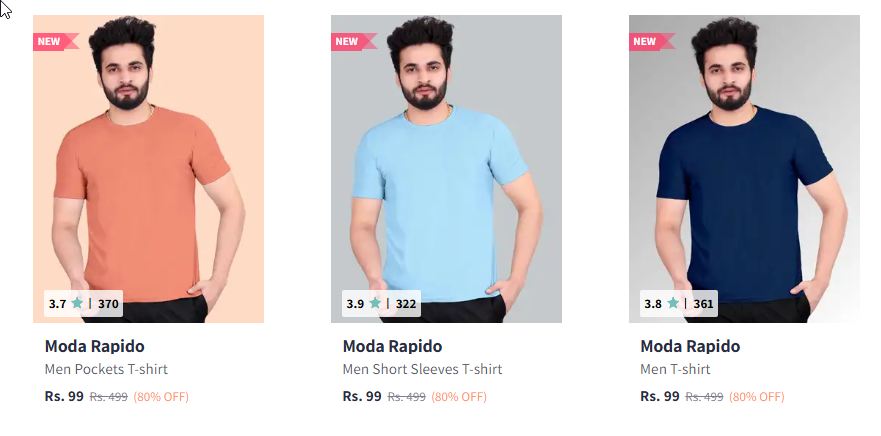
Task: Click the 80% OFF label on navy T-shirt
Action: tap(756, 397)
